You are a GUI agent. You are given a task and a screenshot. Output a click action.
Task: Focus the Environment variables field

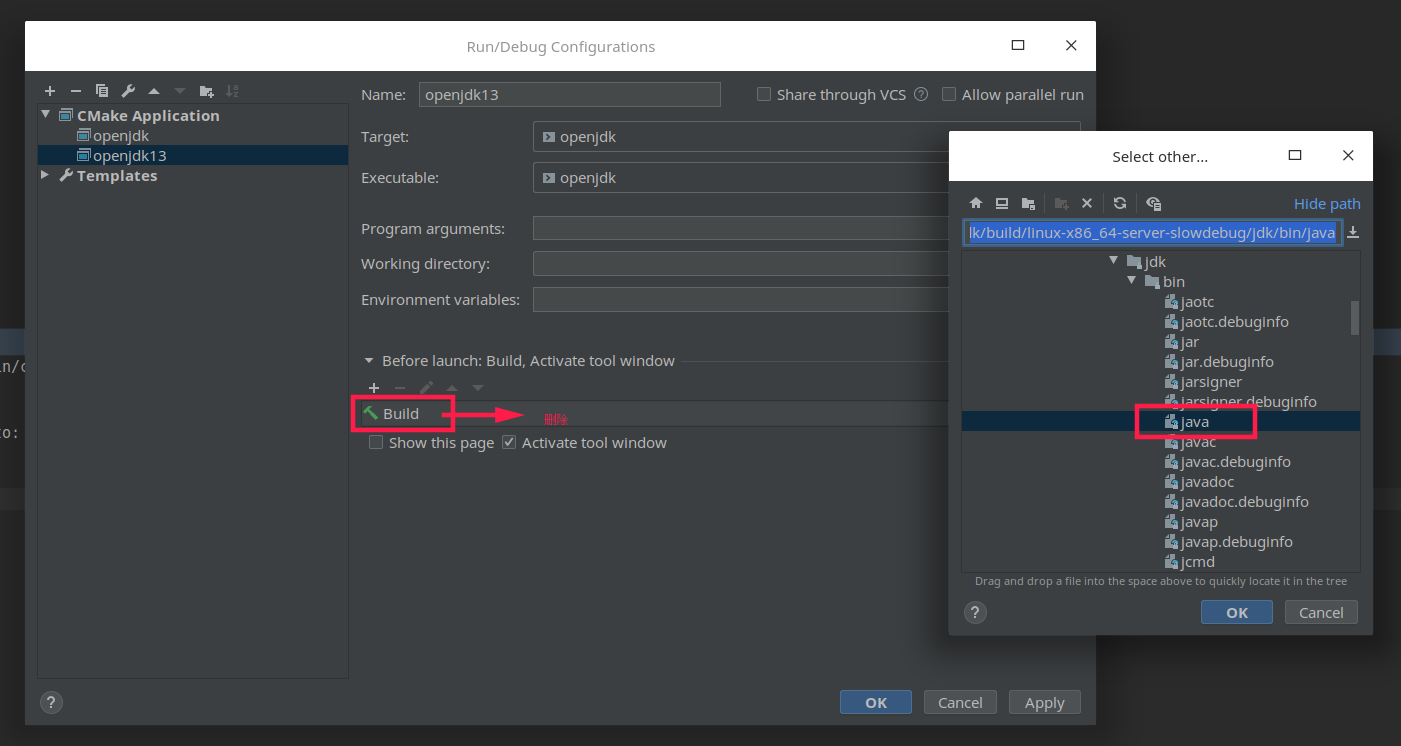[740, 299]
